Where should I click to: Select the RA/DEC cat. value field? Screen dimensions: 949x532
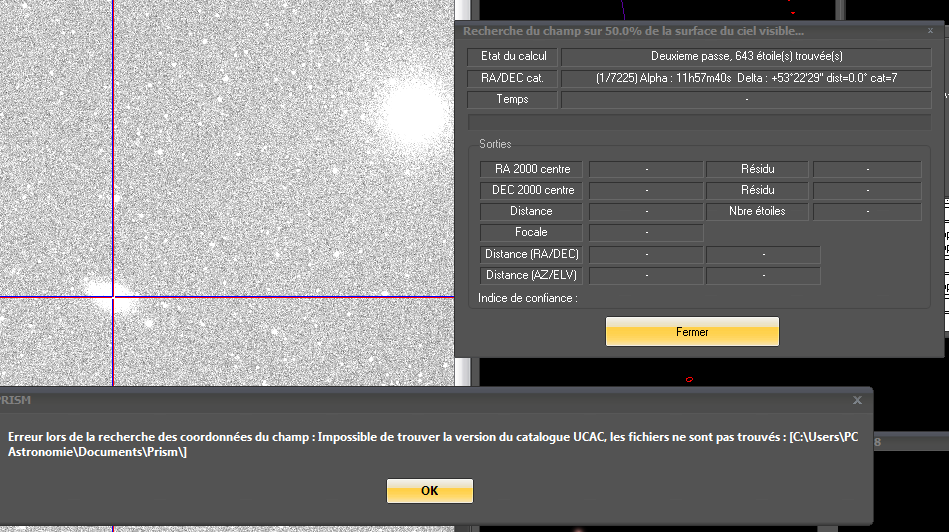click(x=748, y=78)
